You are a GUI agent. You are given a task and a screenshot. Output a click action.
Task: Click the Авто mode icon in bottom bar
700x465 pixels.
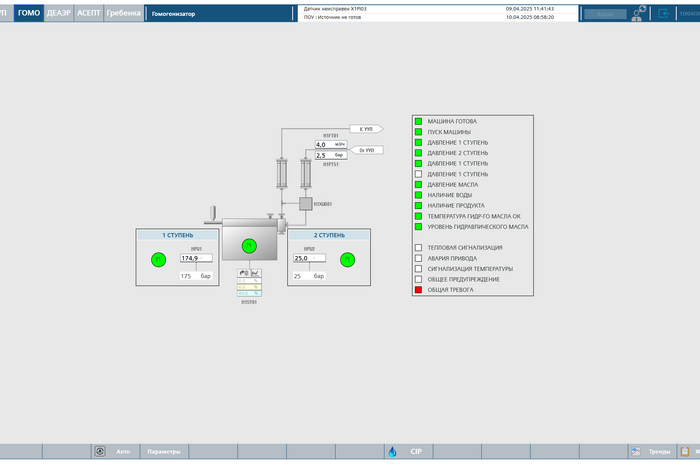point(100,452)
